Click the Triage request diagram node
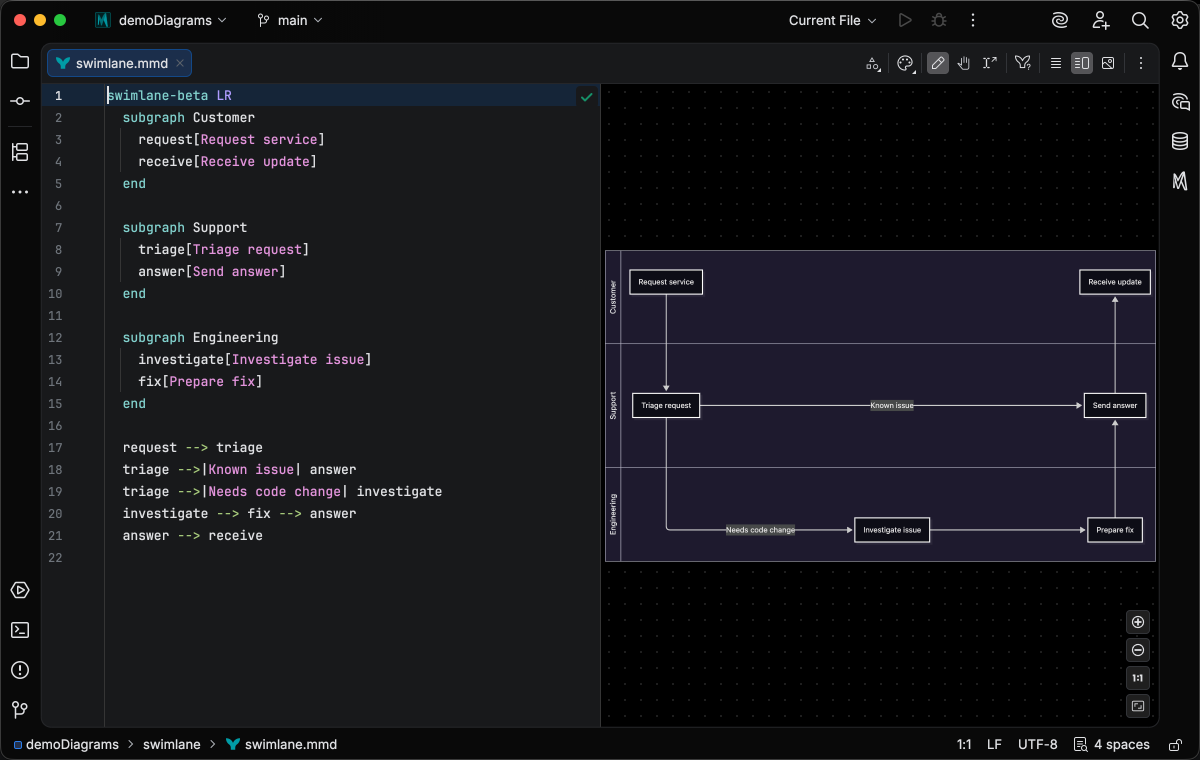The width and height of the screenshot is (1200, 760). (x=666, y=406)
